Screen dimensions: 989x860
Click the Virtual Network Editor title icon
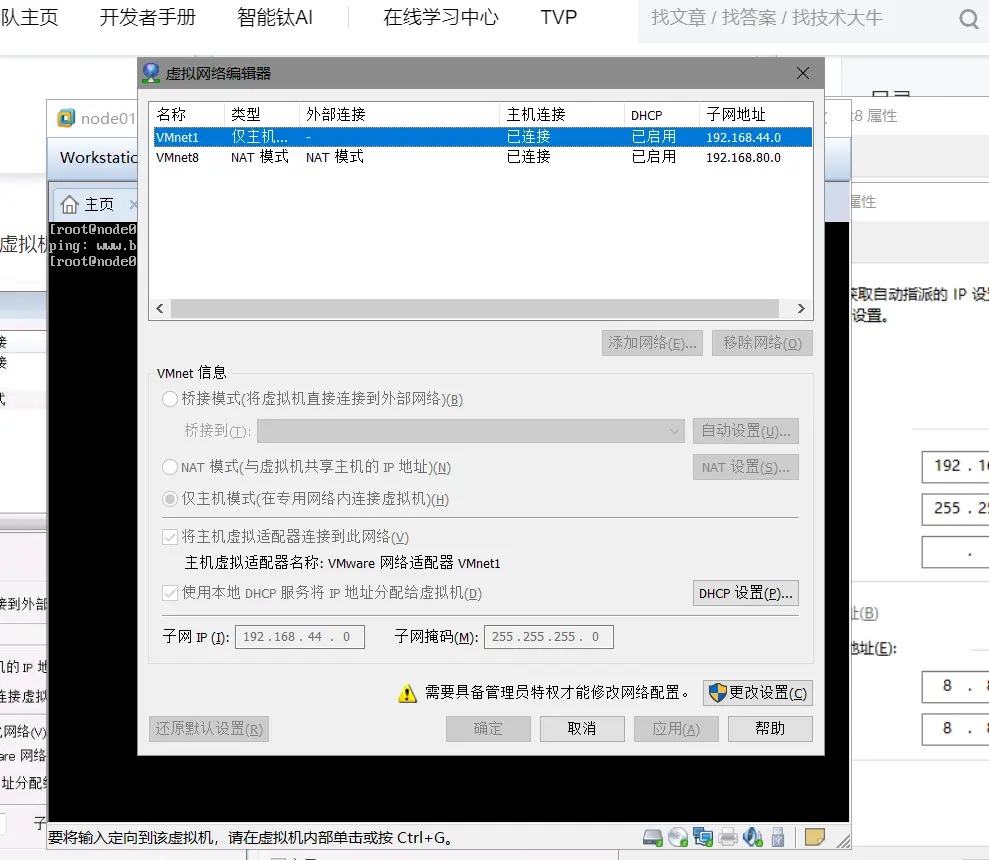(x=151, y=73)
